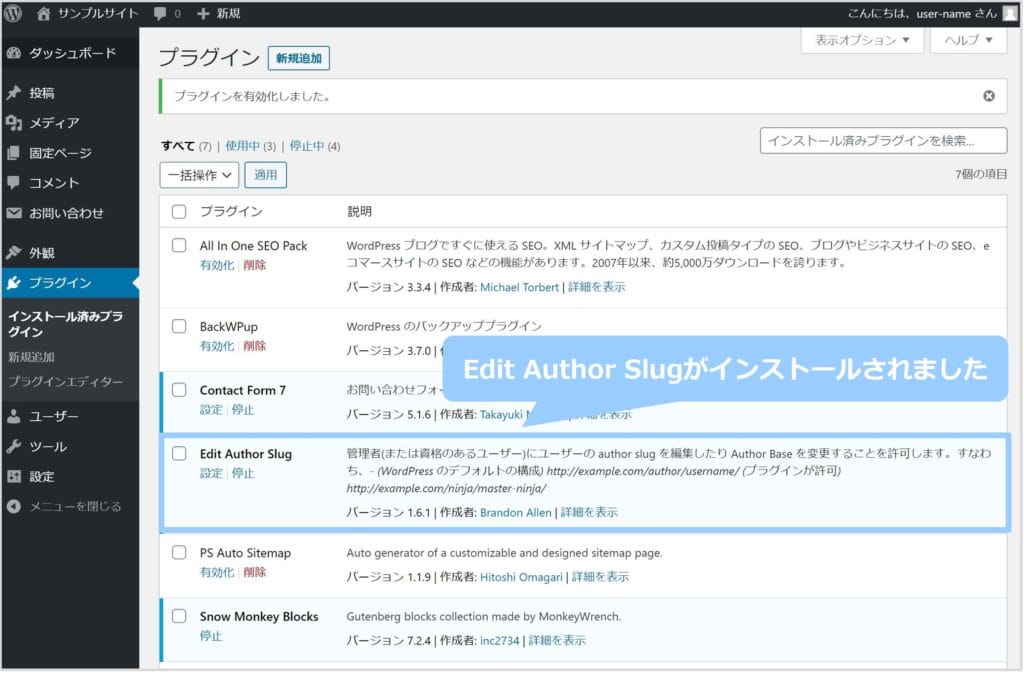Click the 投稿 pushpin icon in sidebar
Screen dimensions: 1024x673
tap(14, 93)
